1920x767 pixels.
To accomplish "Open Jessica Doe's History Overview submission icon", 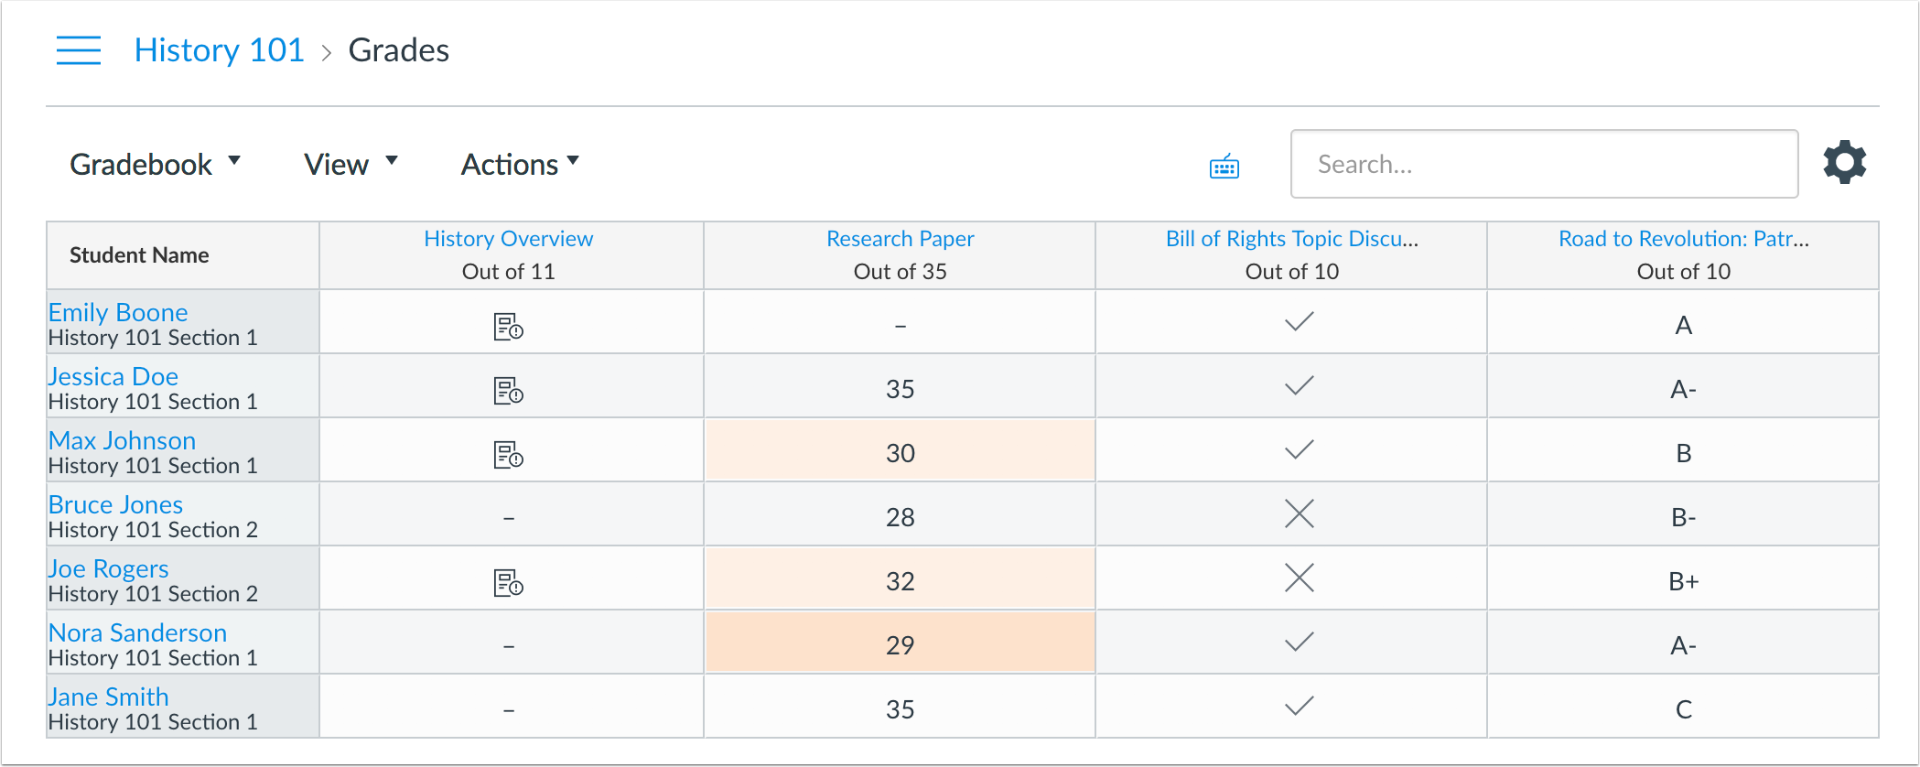I will 508,390.
